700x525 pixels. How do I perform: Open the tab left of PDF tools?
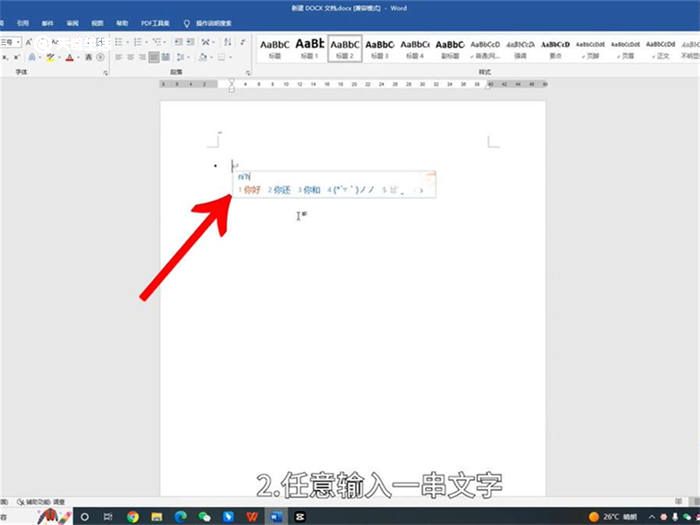coord(121,23)
